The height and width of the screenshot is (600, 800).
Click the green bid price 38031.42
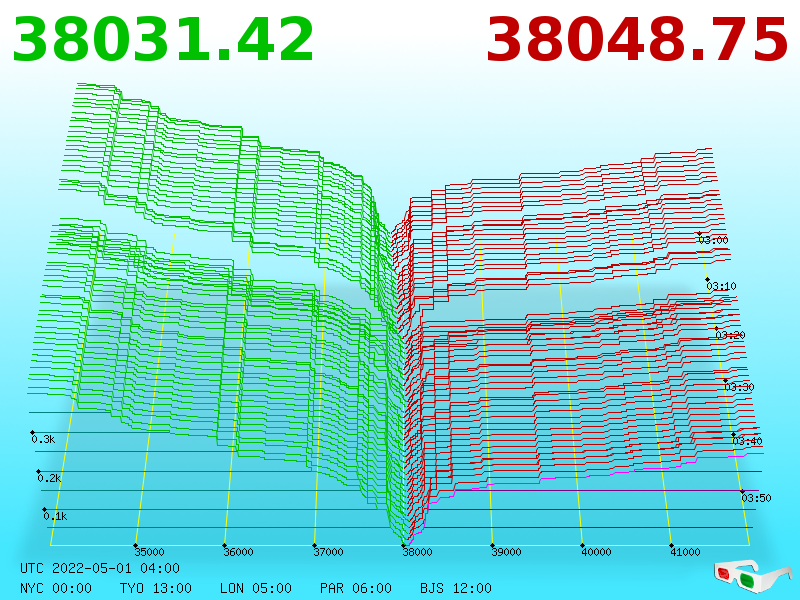click(x=163, y=40)
